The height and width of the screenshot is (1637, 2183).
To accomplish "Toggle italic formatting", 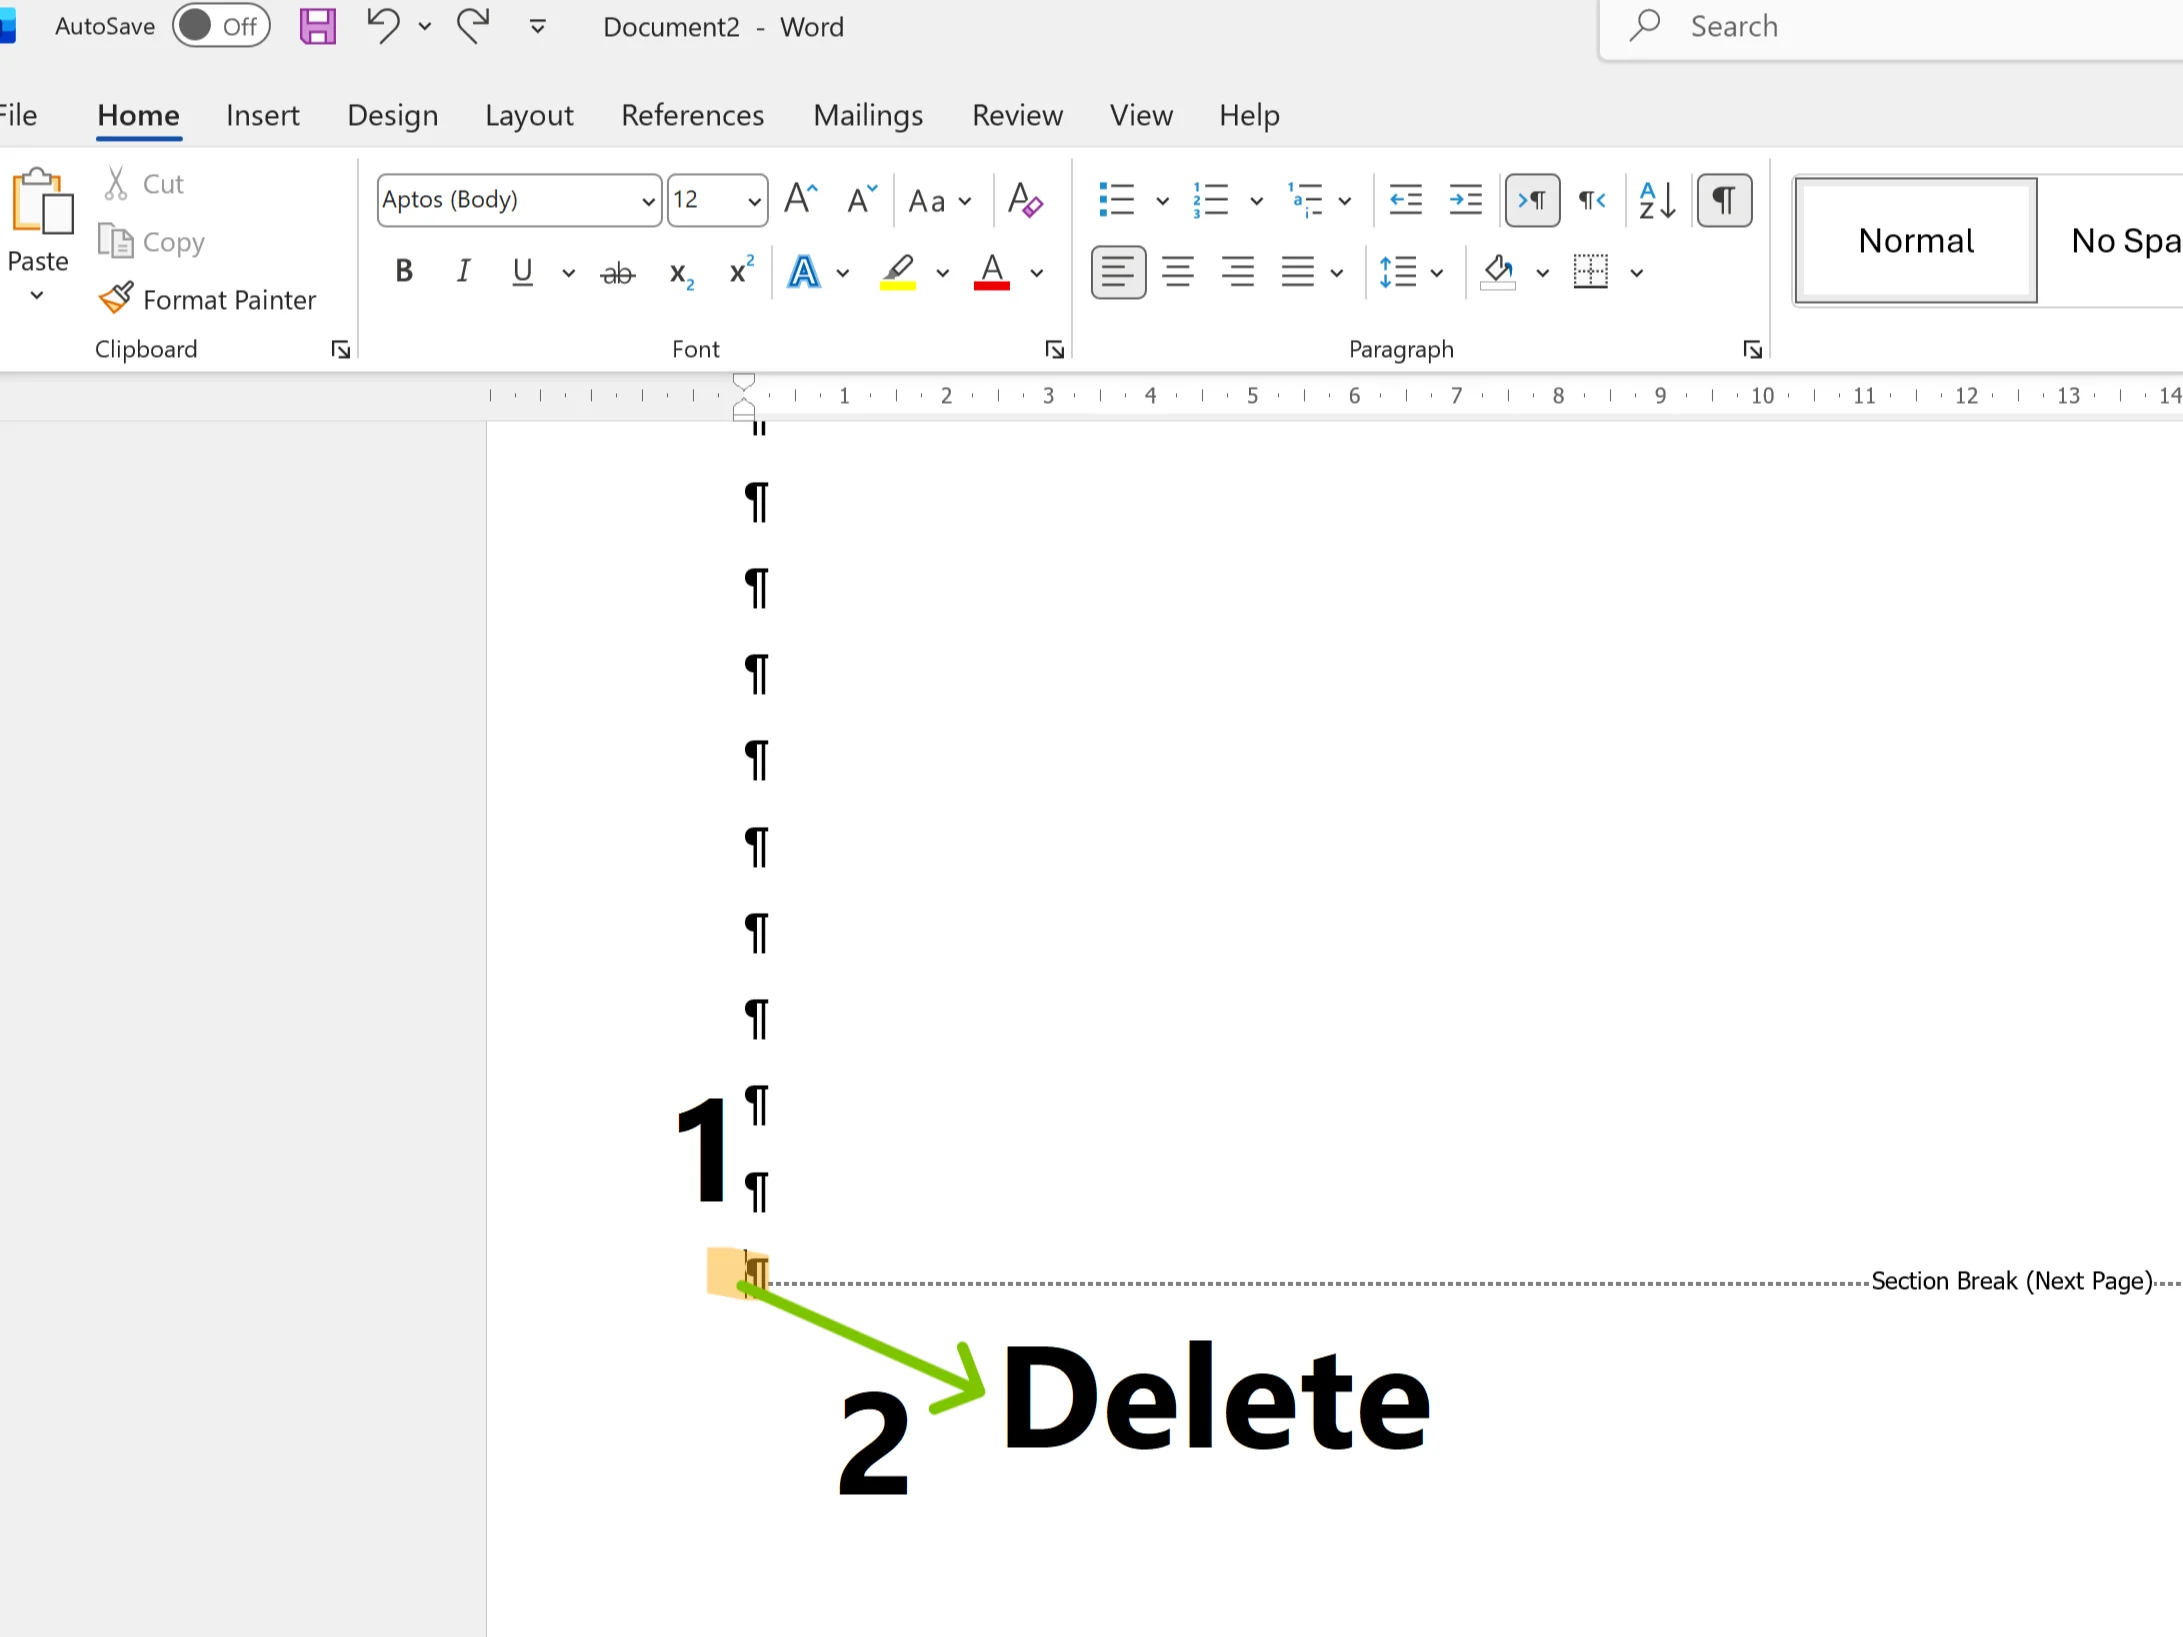I will (463, 272).
